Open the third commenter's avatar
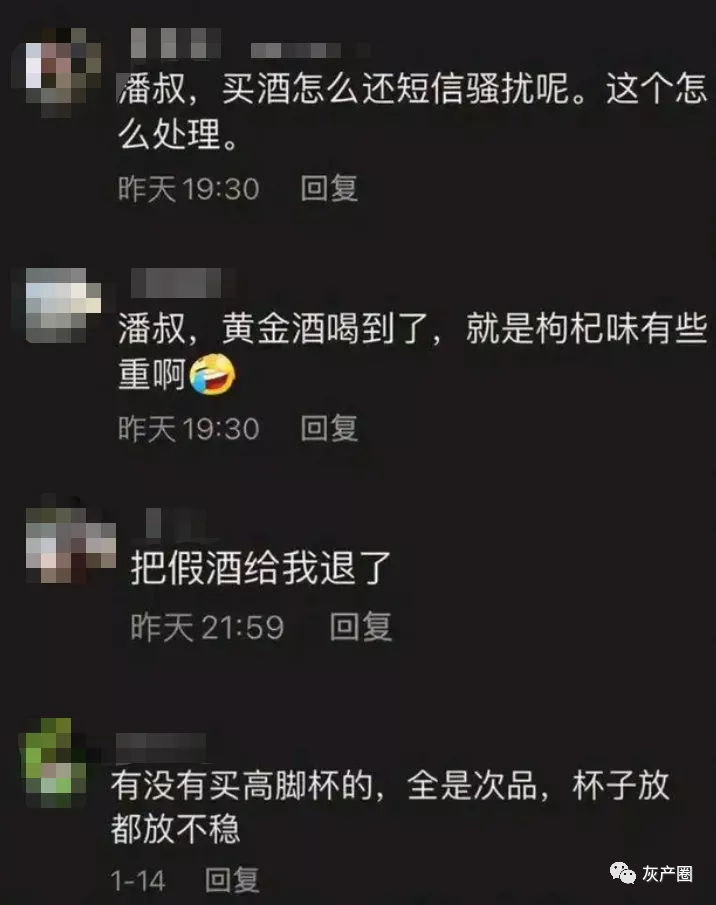This screenshot has height=905, width=716. pyautogui.click(x=70, y=543)
